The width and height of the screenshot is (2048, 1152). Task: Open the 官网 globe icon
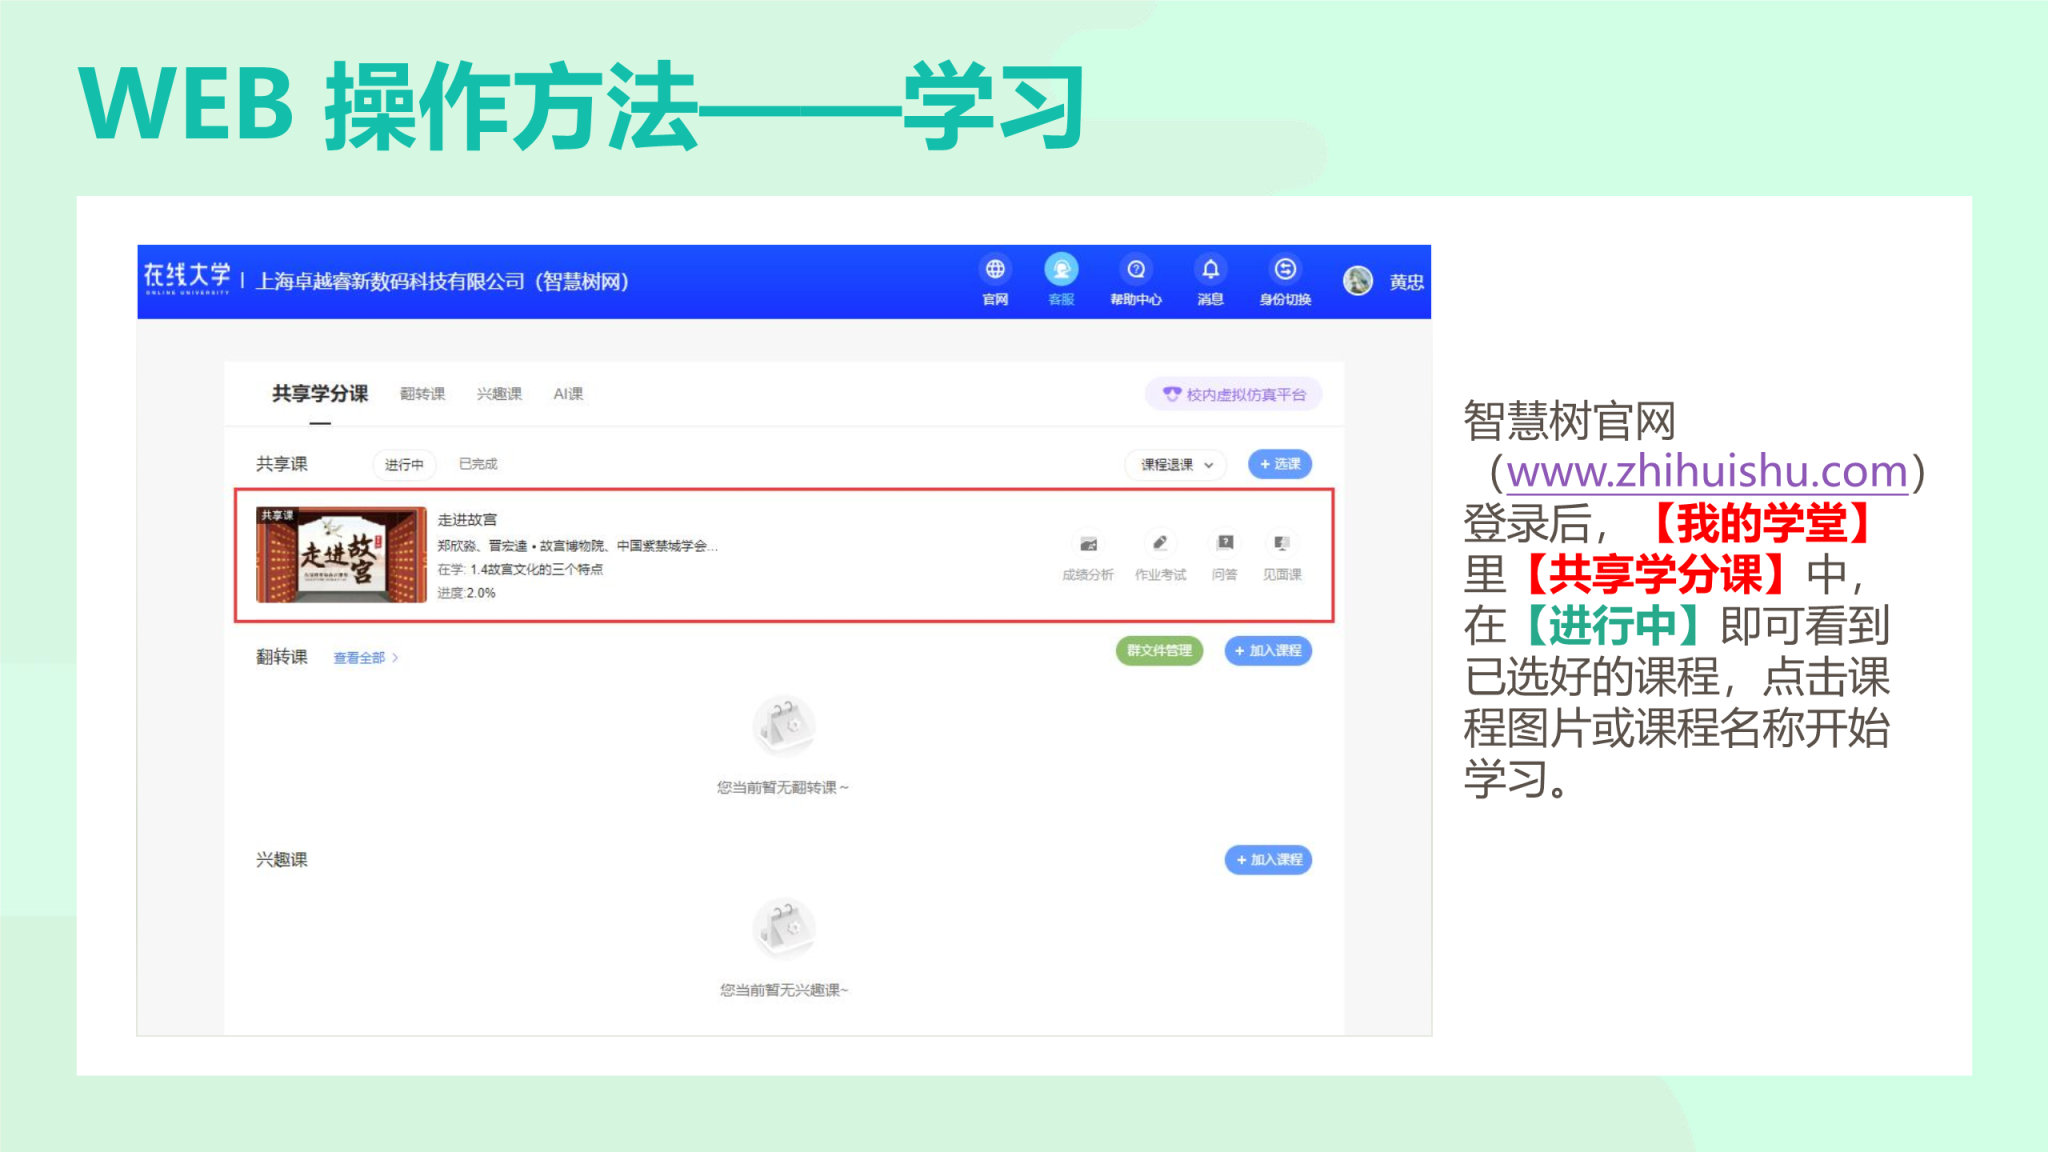click(995, 270)
